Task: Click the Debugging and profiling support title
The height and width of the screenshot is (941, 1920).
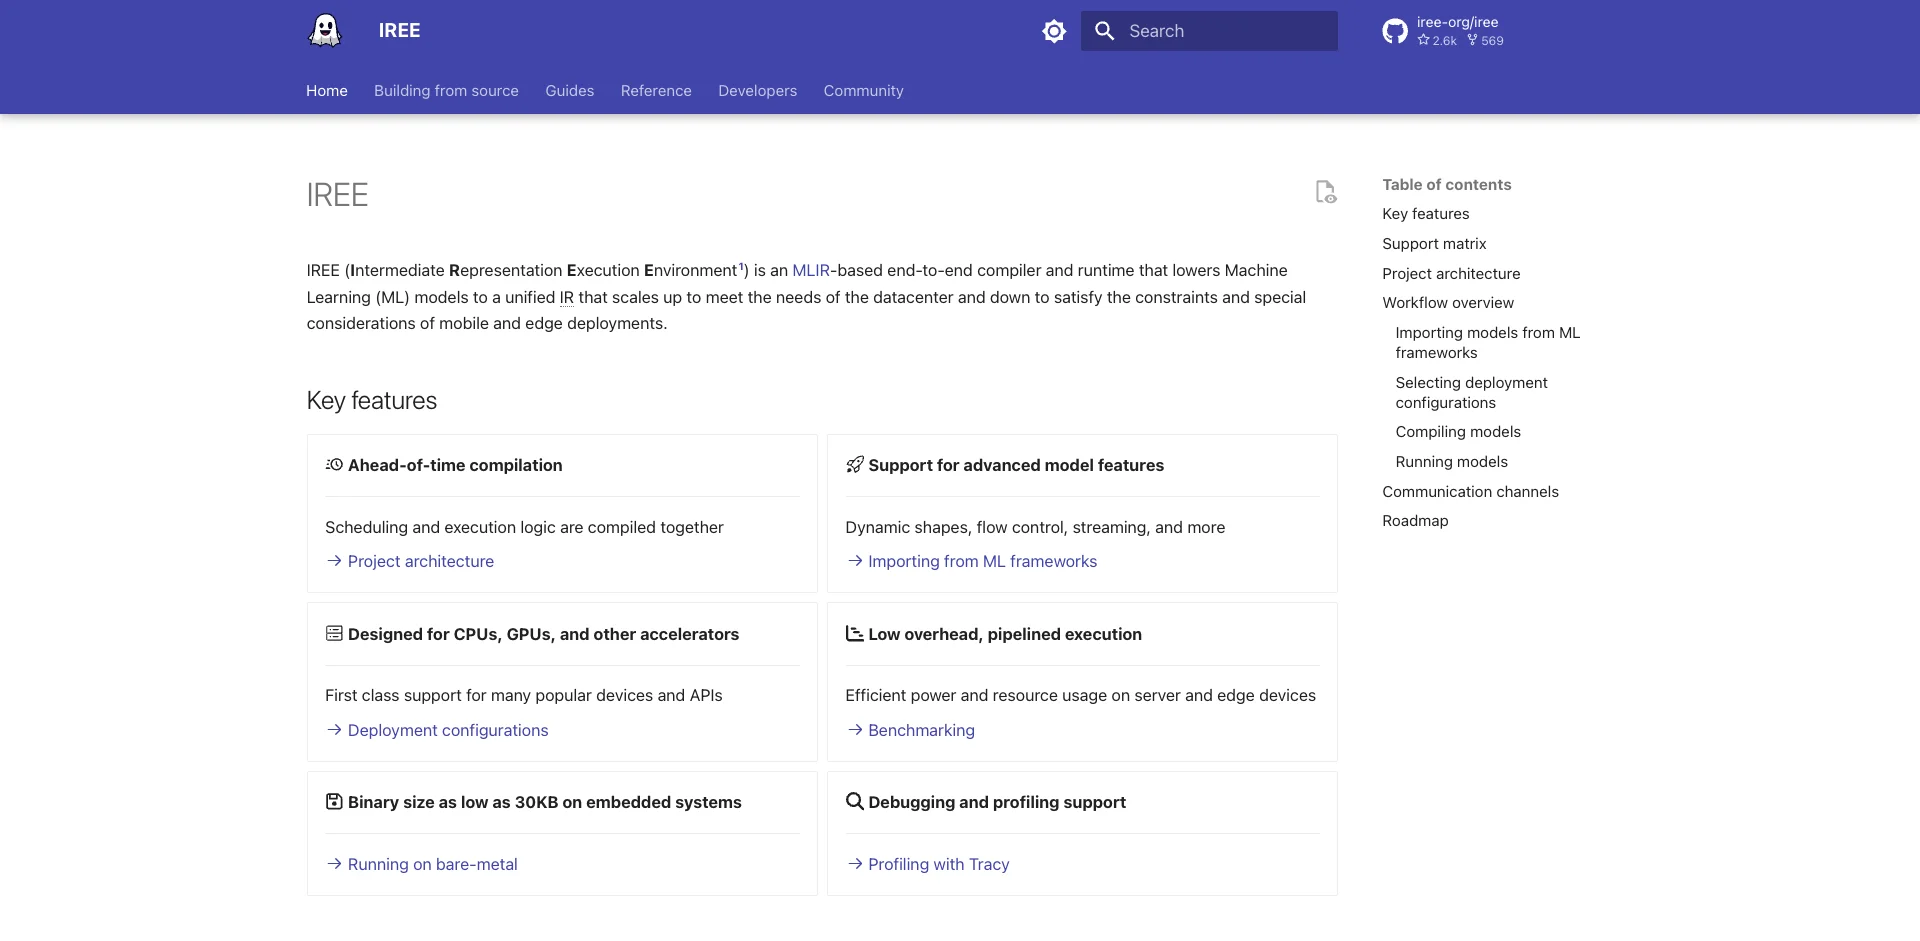Action: click(x=997, y=802)
